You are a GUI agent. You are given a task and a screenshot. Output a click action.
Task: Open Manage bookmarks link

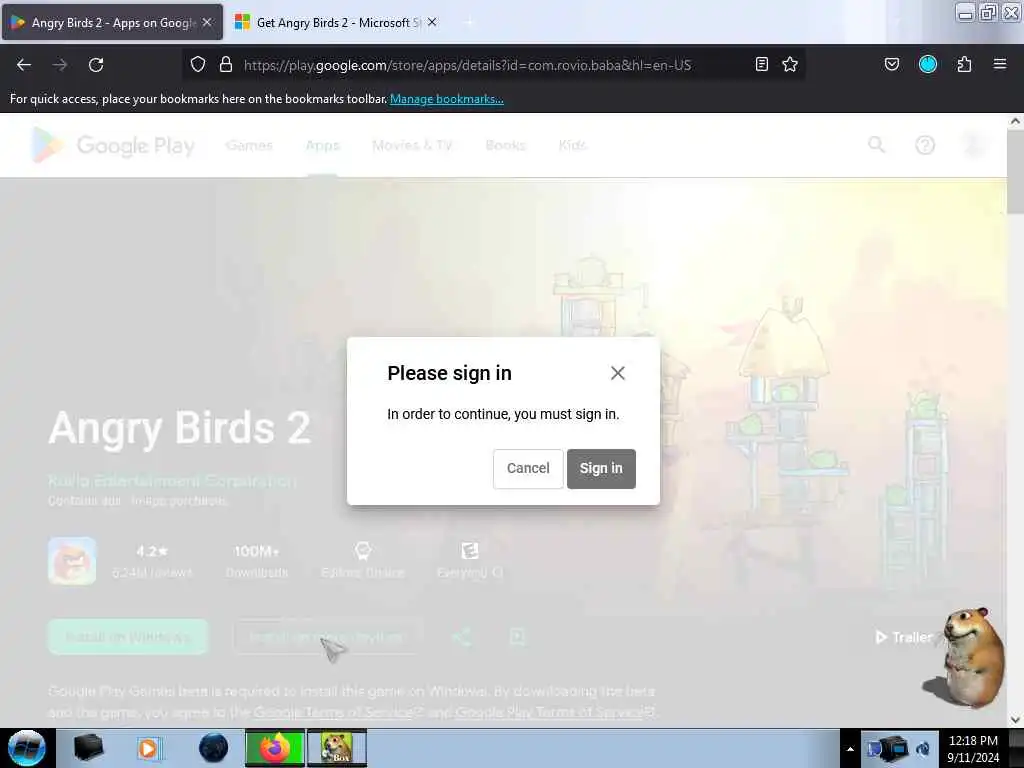click(x=447, y=99)
